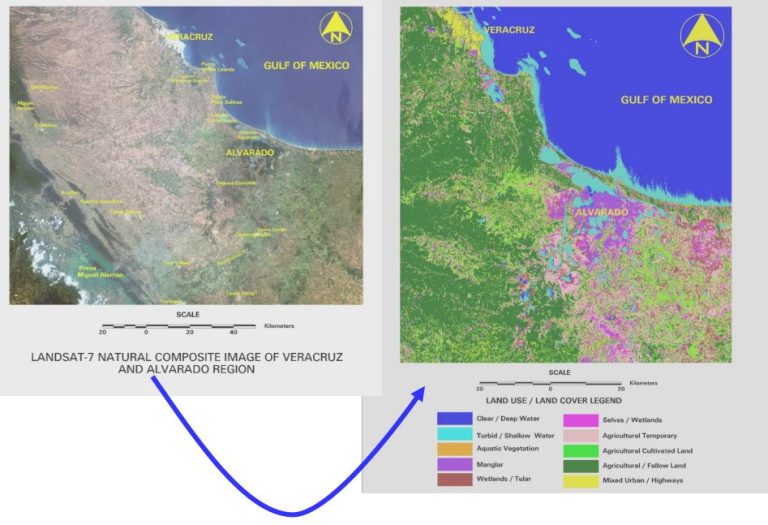
Task: Click the Gulf of Mexico label on land cover map
Action: click(x=666, y=100)
